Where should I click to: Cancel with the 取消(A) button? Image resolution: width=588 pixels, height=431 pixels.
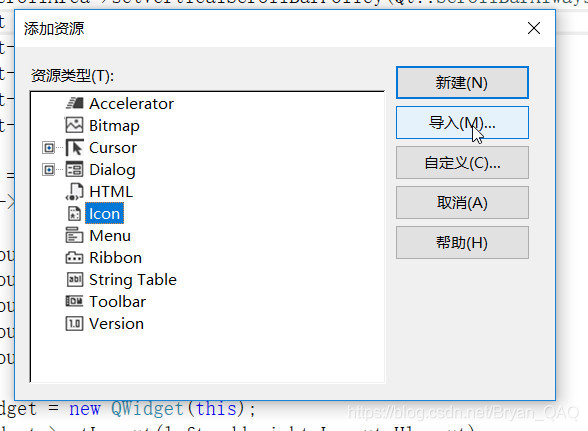click(462, 203)
